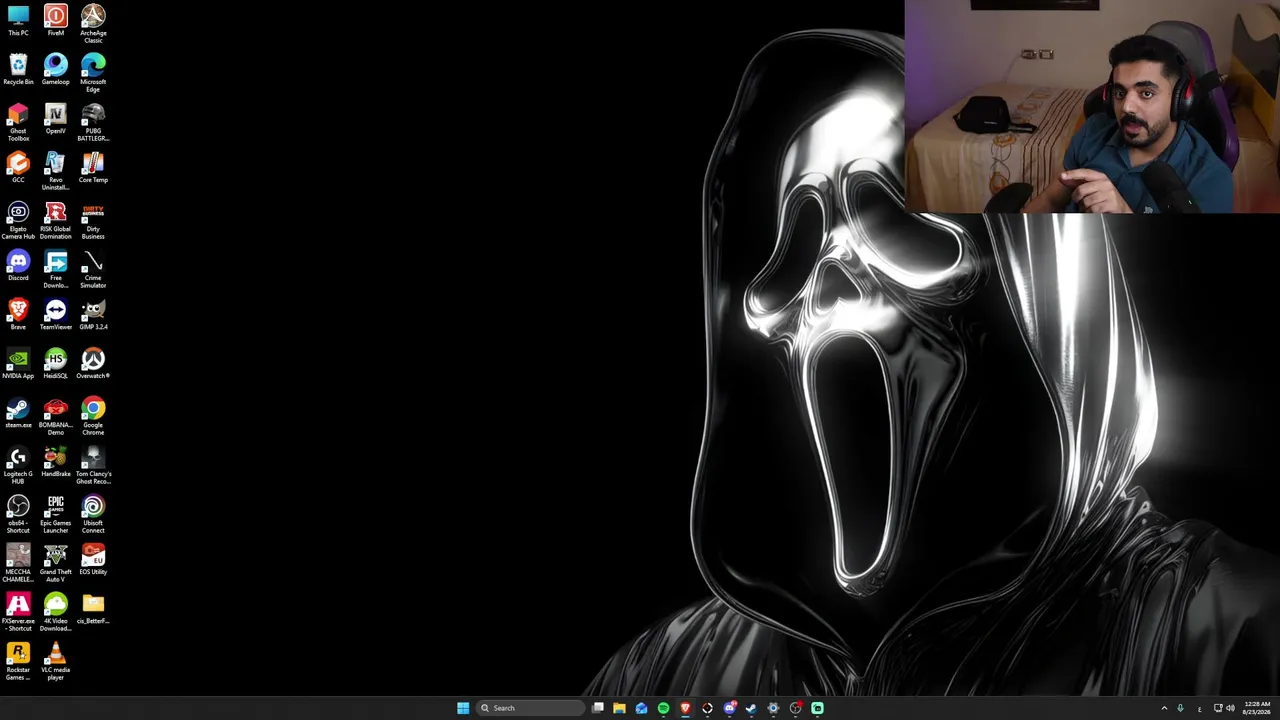Select the This PC desktop icon
Viewport: 1280px width, 720px height.
18,21
